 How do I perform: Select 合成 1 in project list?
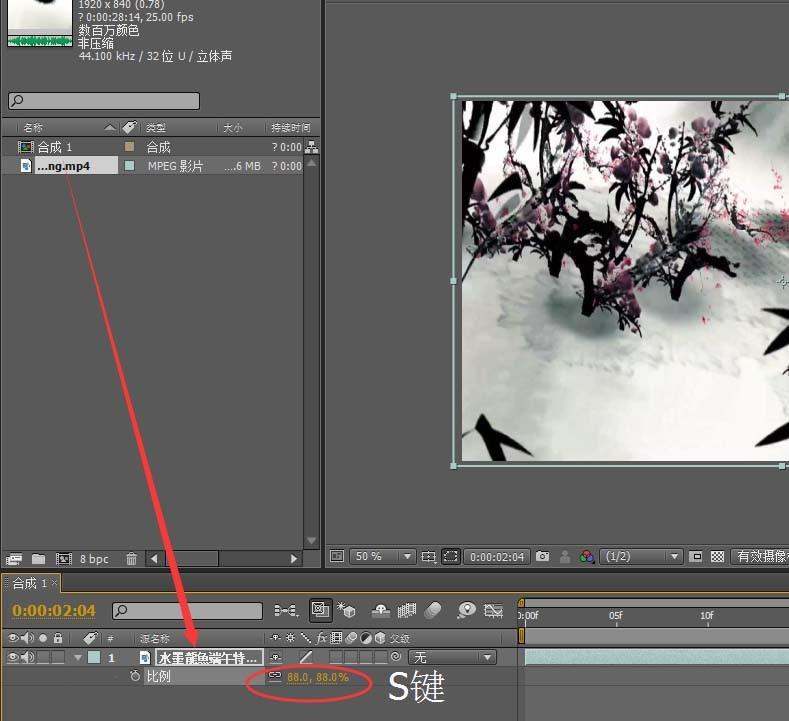point(55,147)
